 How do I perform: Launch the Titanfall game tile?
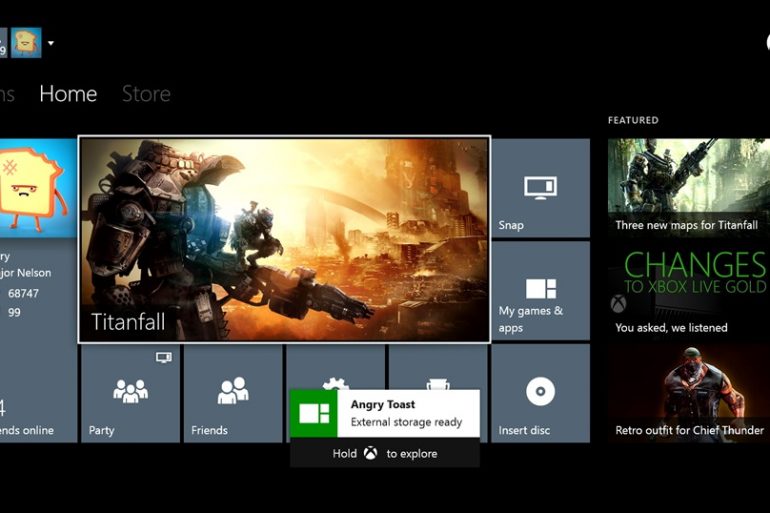click(284, 239)
